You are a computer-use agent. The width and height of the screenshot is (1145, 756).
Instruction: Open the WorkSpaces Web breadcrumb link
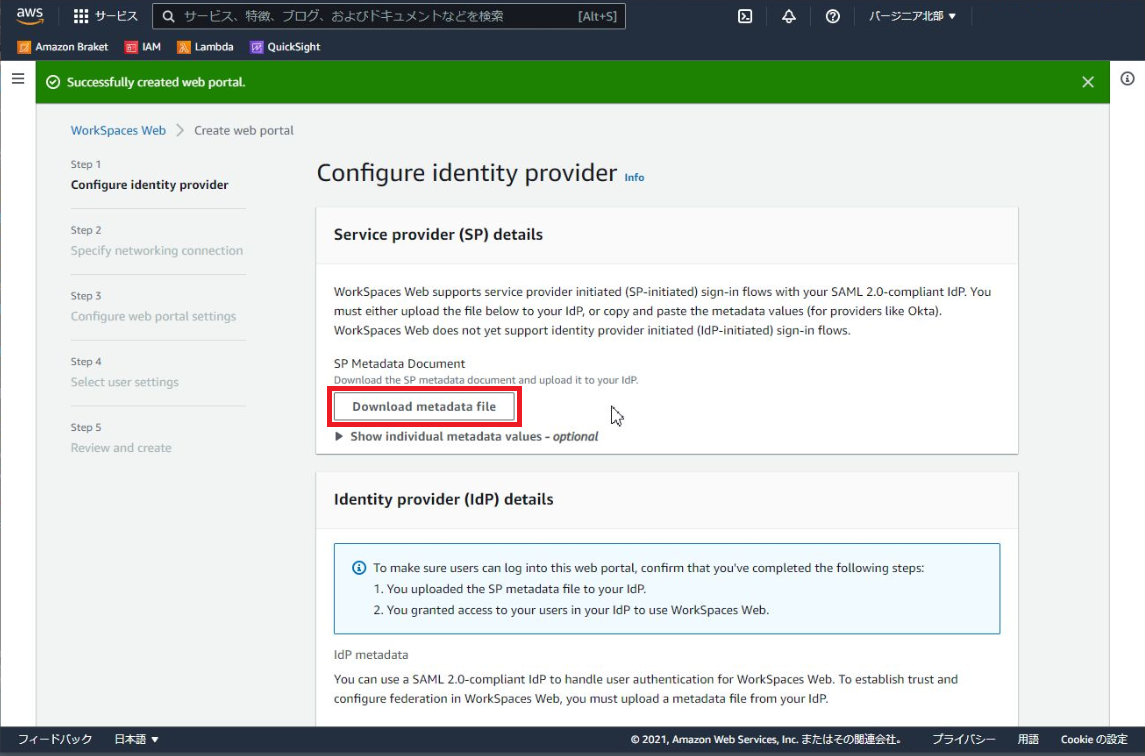tap(118, 130)
